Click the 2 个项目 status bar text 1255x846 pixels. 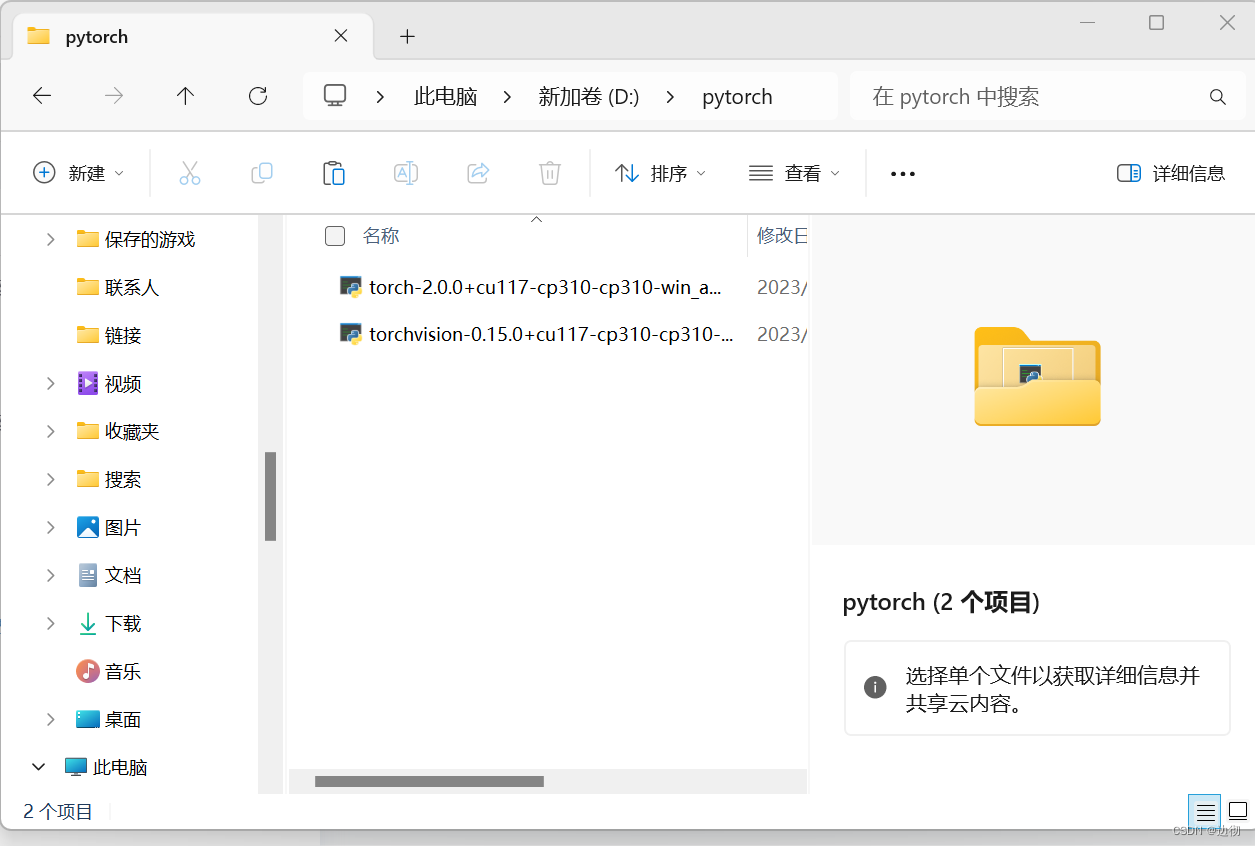58,812
